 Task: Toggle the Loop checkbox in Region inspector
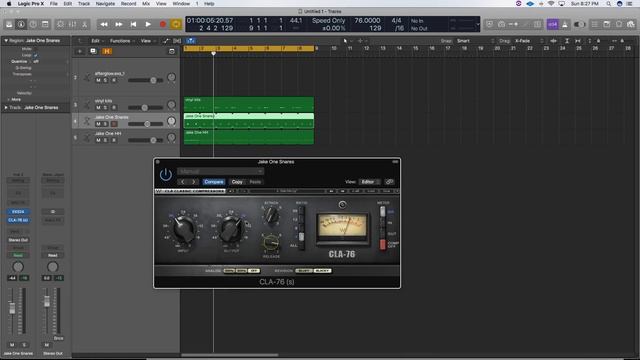click(36, 55)
